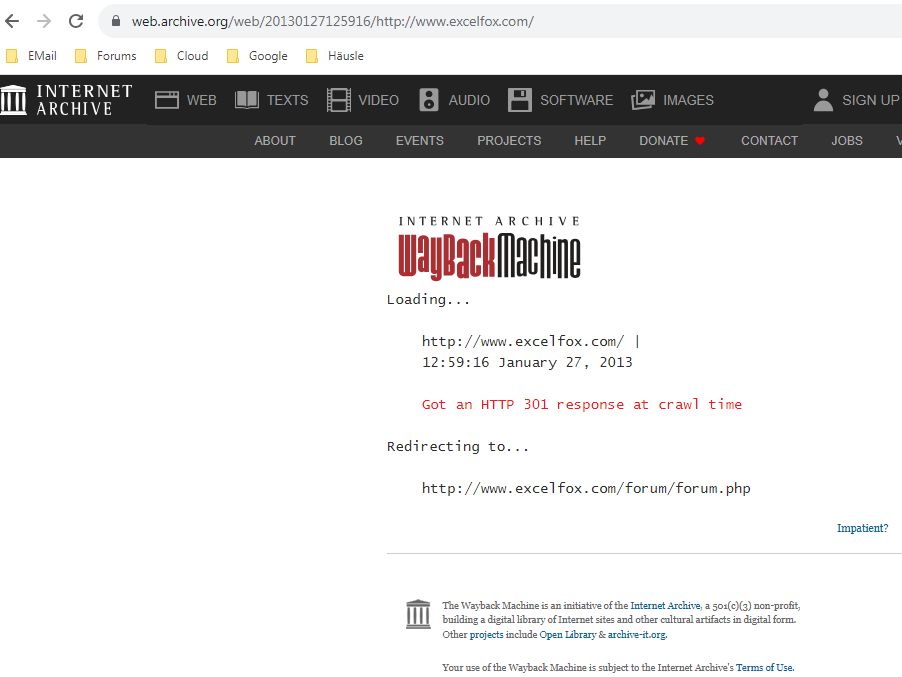The height and width of the screenshot is (677, 902).
Task: Click the Images picture icon
Action: pos(643,100)
